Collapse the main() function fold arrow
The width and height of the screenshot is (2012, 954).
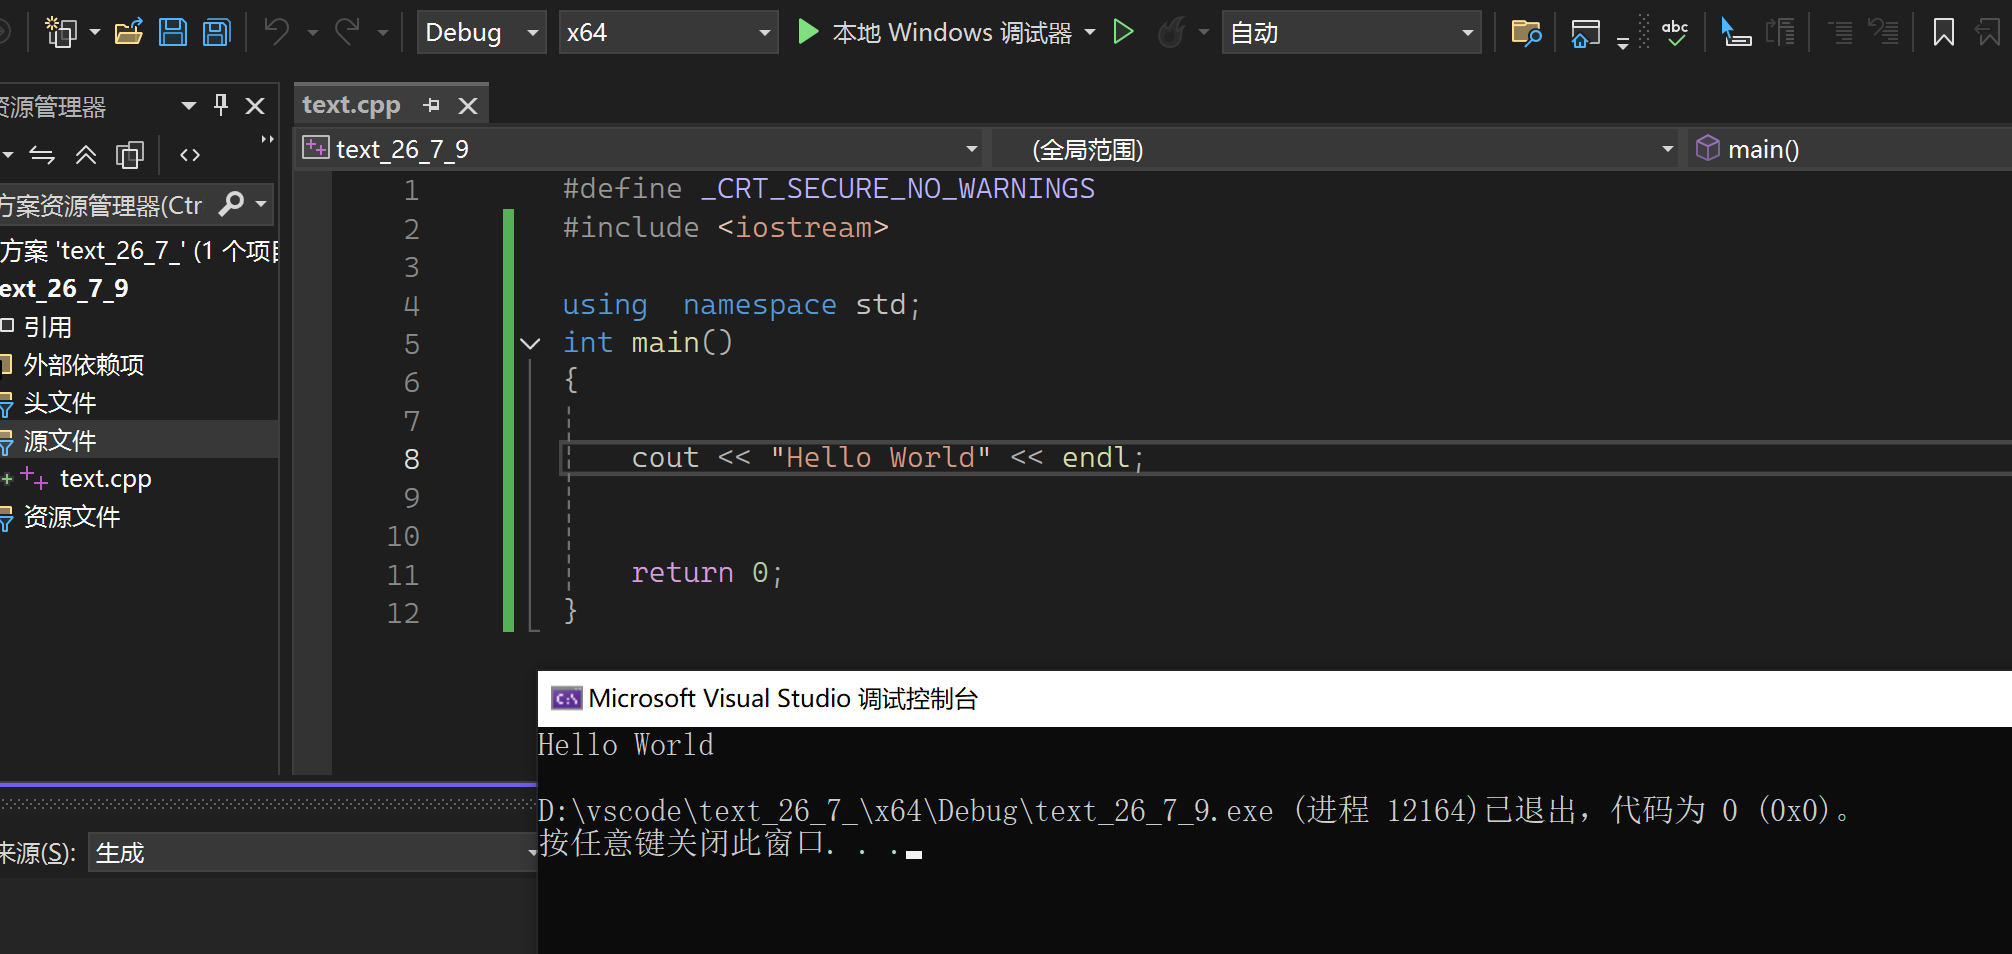530,344
